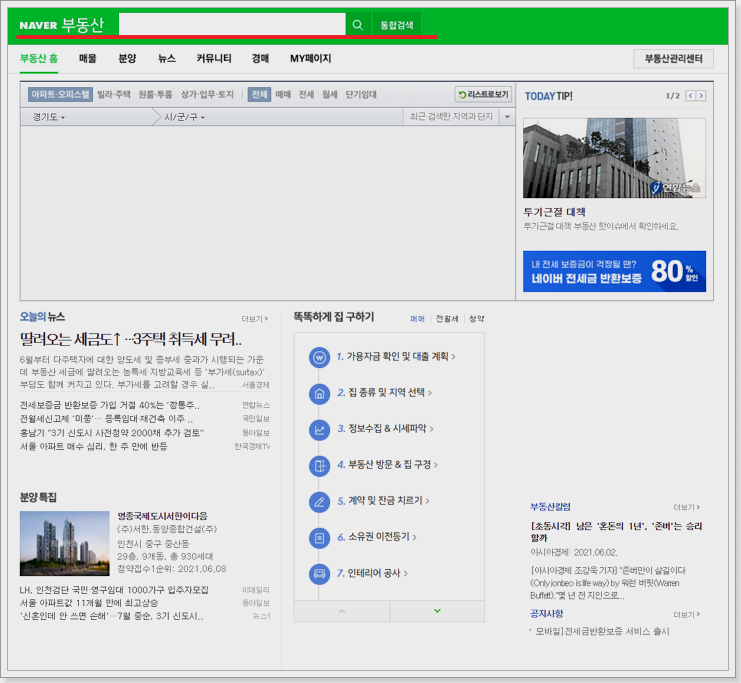The height and width of the screenshot is (683, 741).
Task: Click the 네이버 전세금 반환보증 banner
Action: (614, 271)
